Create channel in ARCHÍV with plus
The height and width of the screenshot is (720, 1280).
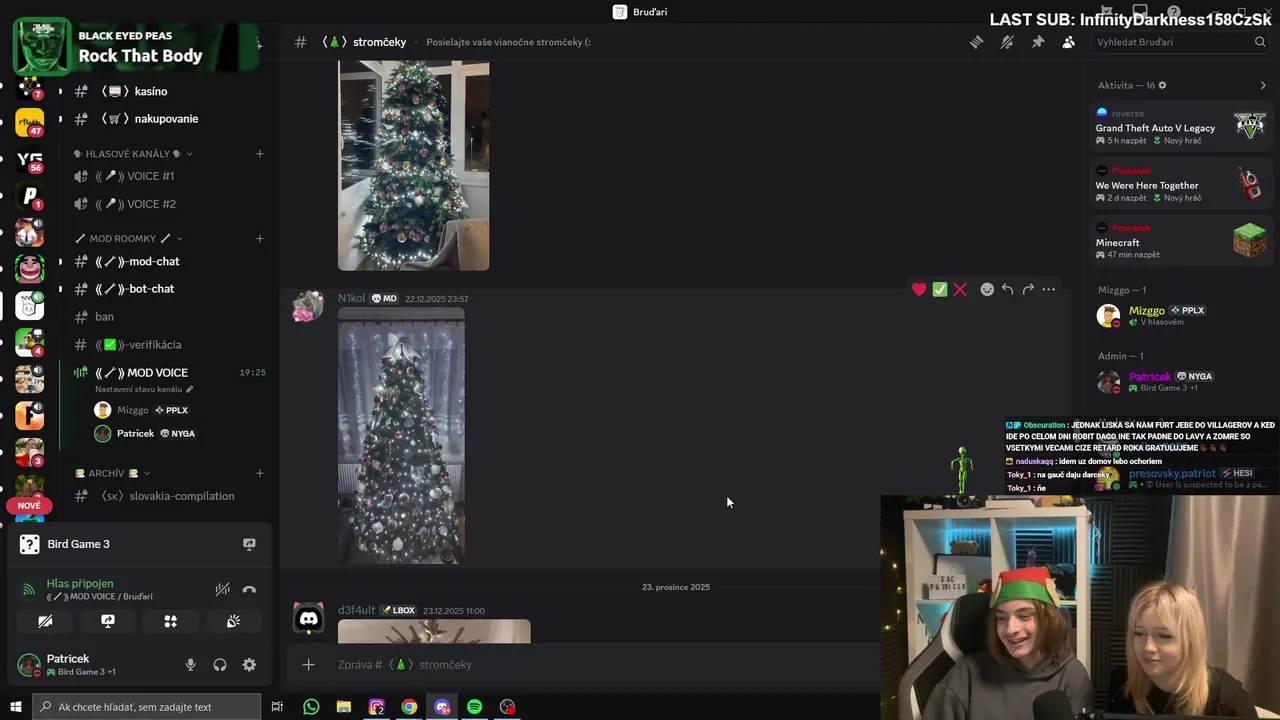click(259, 473)
